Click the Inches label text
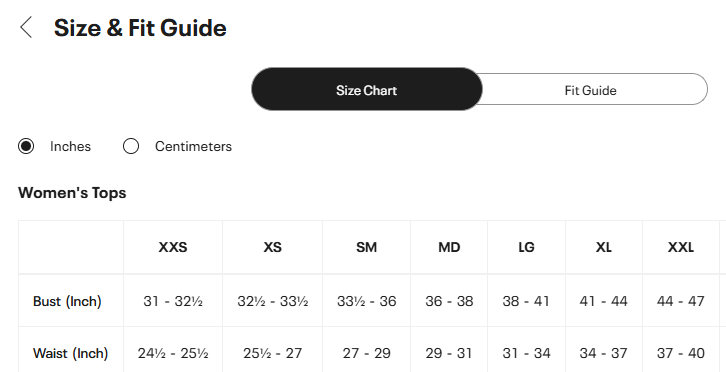Screen dimensions: 726x372 coord(70,146)
